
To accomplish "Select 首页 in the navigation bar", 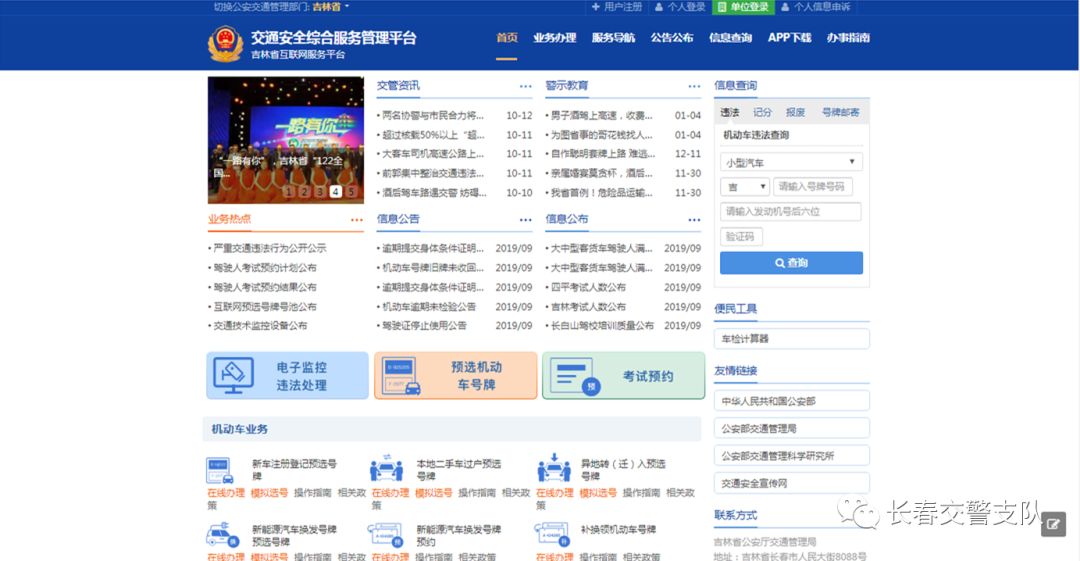I will tap(507, 38).
